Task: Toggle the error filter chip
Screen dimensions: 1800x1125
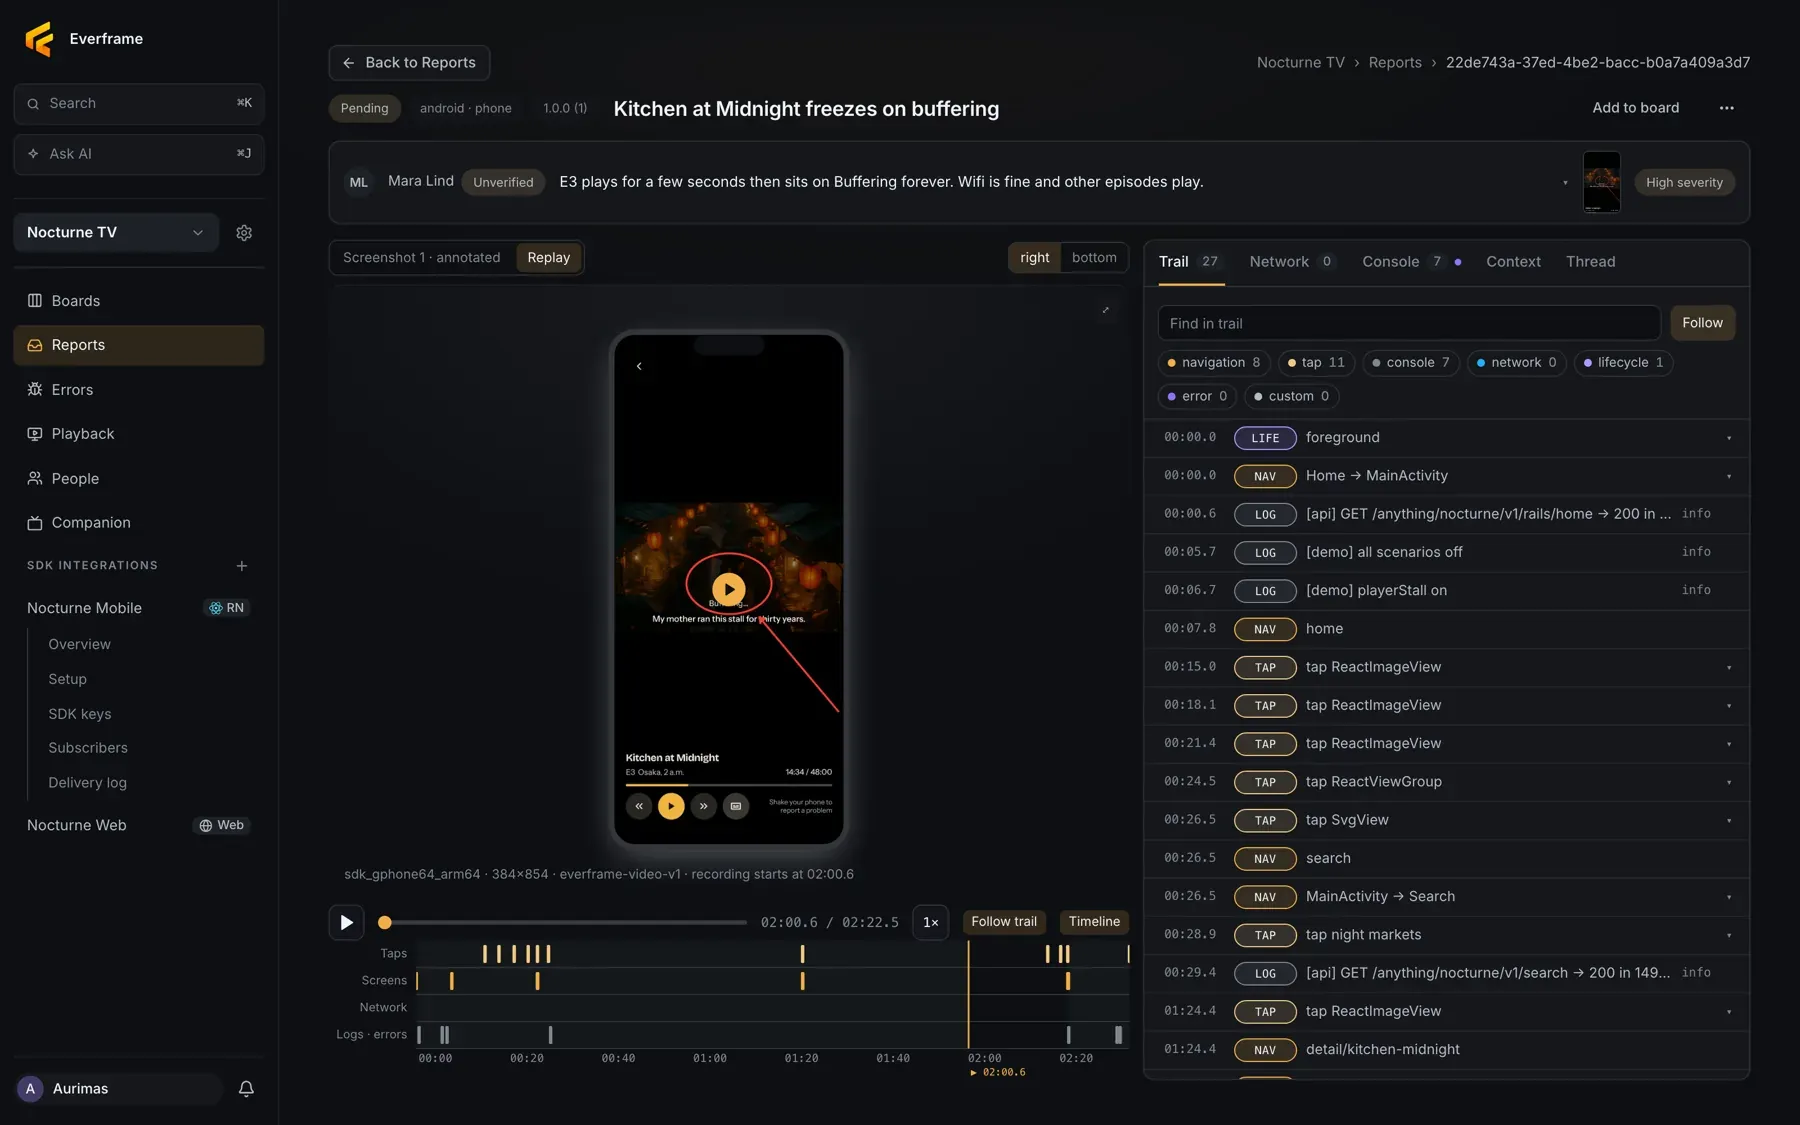Action: click(1198, 397)
